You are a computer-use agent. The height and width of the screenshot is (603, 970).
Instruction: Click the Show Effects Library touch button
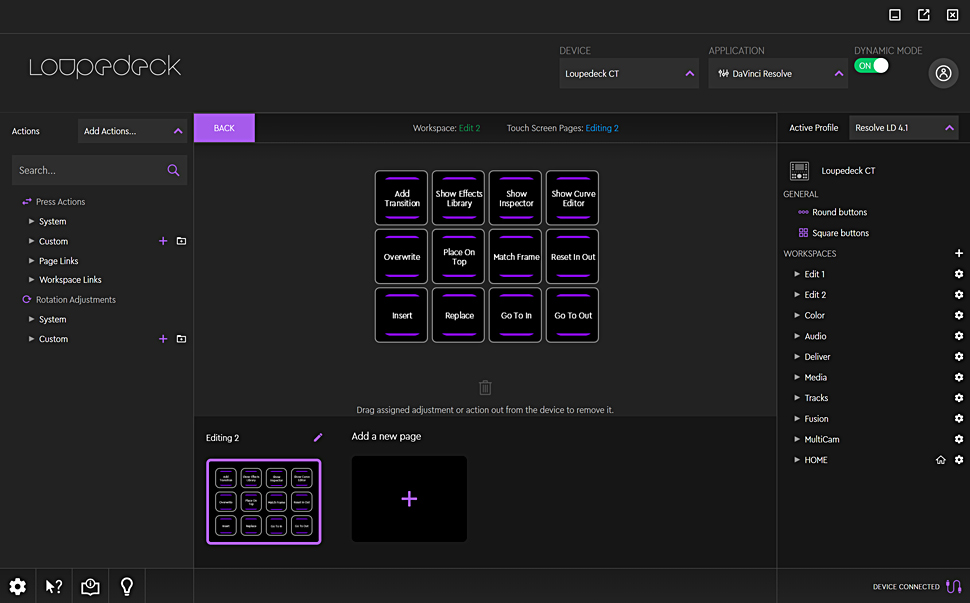pos(458,198)
